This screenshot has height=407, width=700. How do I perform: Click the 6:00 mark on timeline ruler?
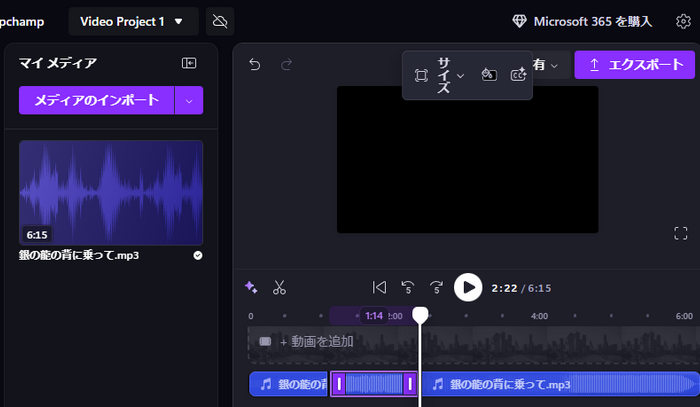coord(684,316)
